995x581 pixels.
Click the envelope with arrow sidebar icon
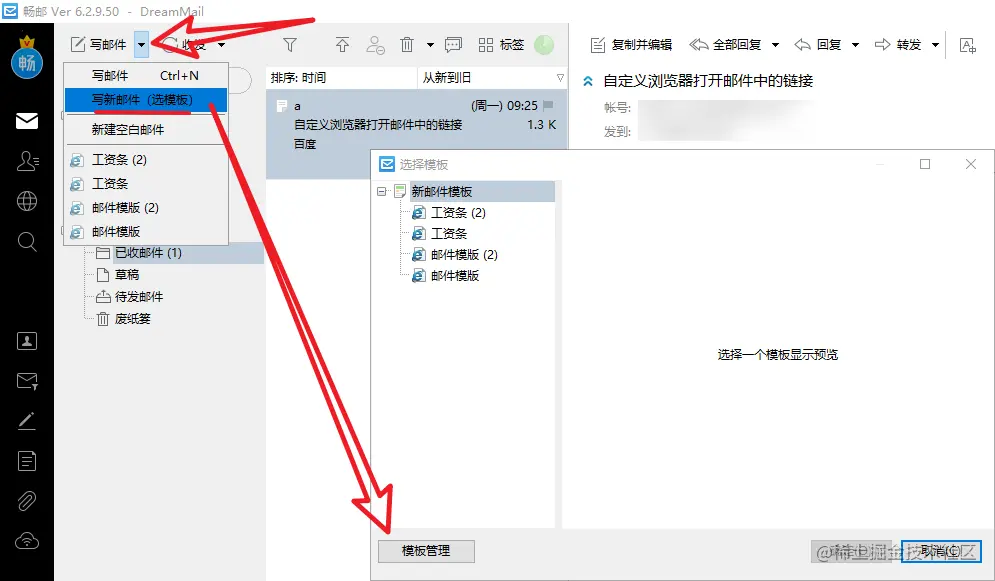click(27, 381)
